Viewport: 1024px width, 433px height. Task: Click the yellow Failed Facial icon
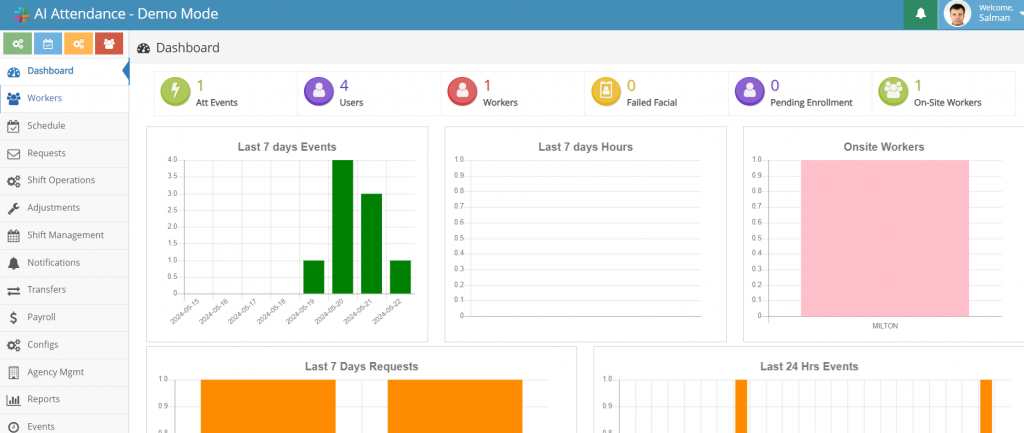tap(605, 93)
